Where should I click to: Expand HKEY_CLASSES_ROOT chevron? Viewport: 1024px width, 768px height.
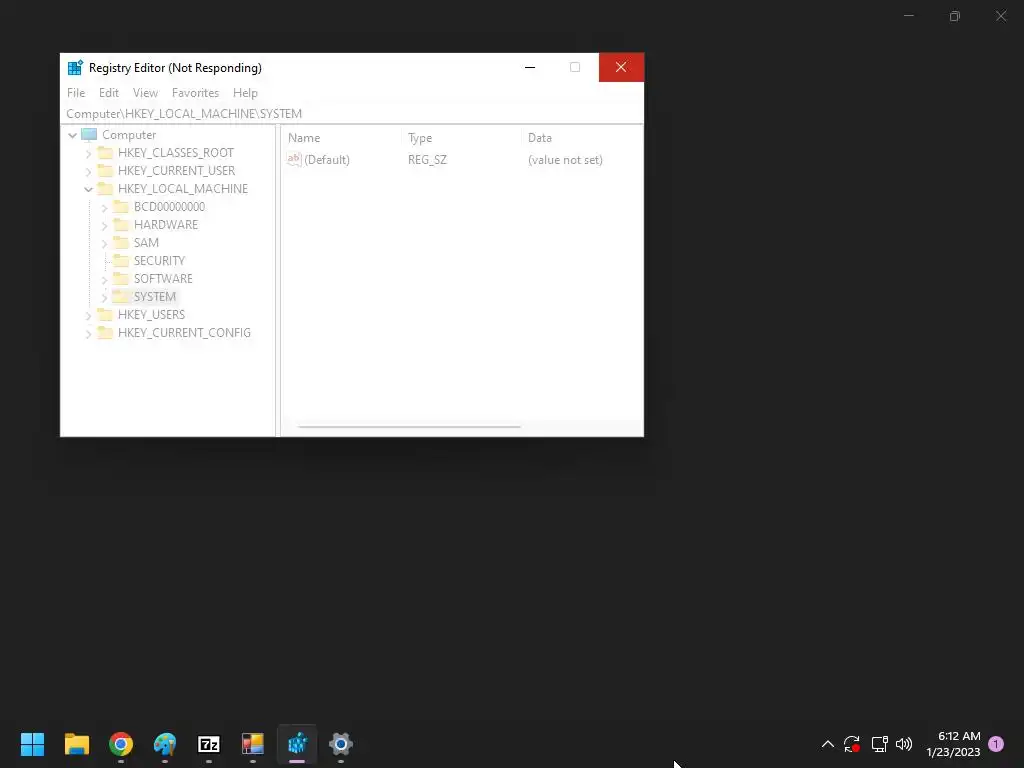88,153
